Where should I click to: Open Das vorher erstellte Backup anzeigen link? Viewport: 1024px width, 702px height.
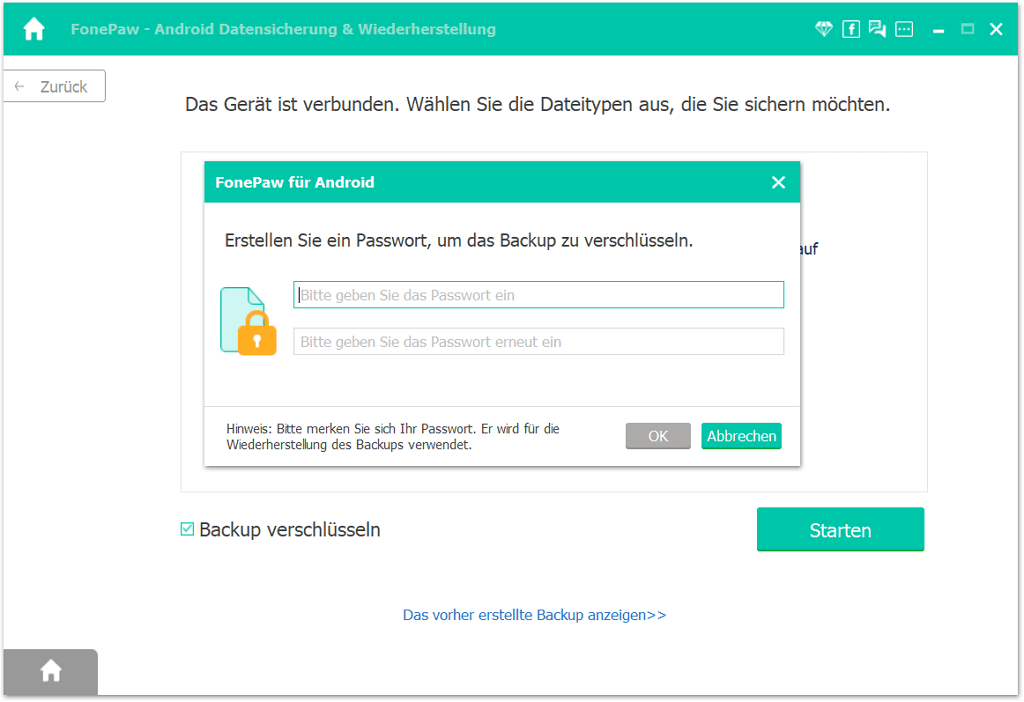click(534, 615)
